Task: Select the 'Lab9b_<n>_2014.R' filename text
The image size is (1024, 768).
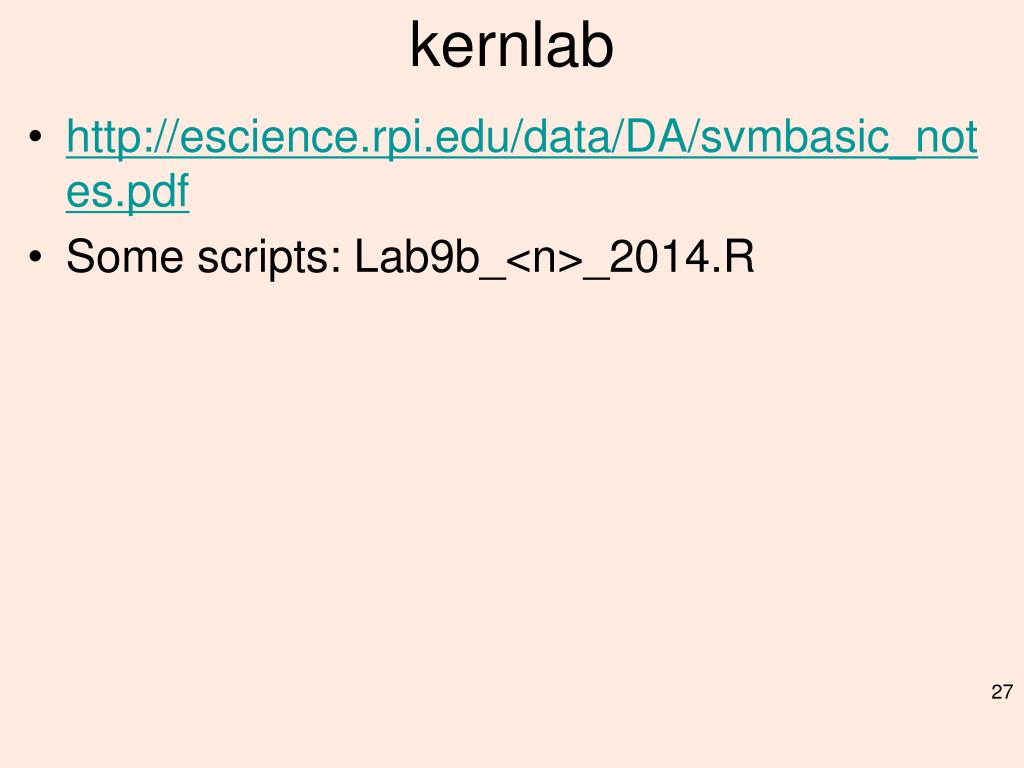Action: (554, 257)
